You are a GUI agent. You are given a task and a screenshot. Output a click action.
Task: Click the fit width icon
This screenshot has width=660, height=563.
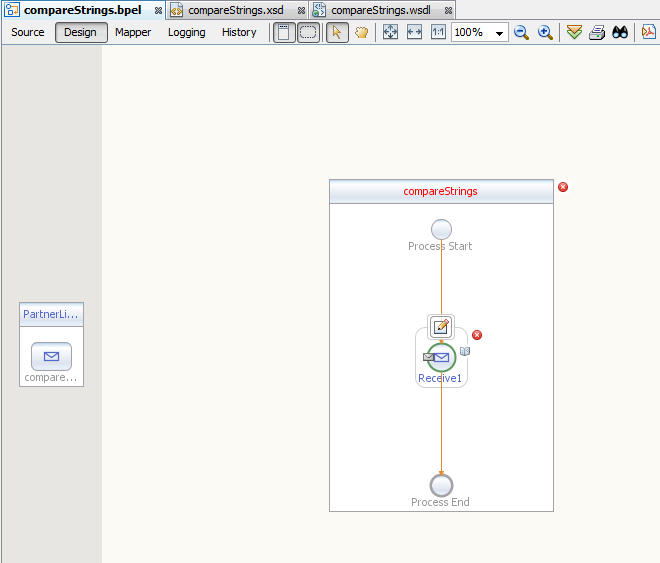(x=415, y=32)
